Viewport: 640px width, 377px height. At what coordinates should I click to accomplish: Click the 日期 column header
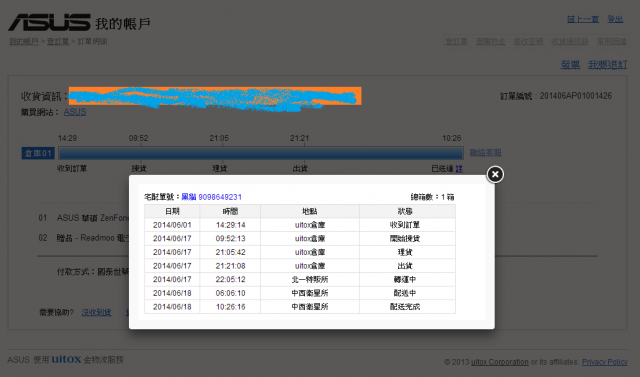click(172, 211)
